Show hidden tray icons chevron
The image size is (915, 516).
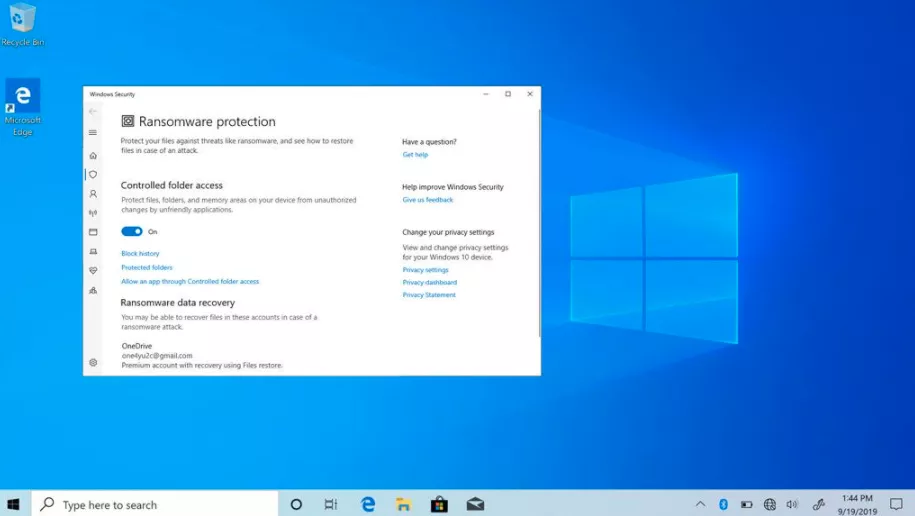(700, 504)
